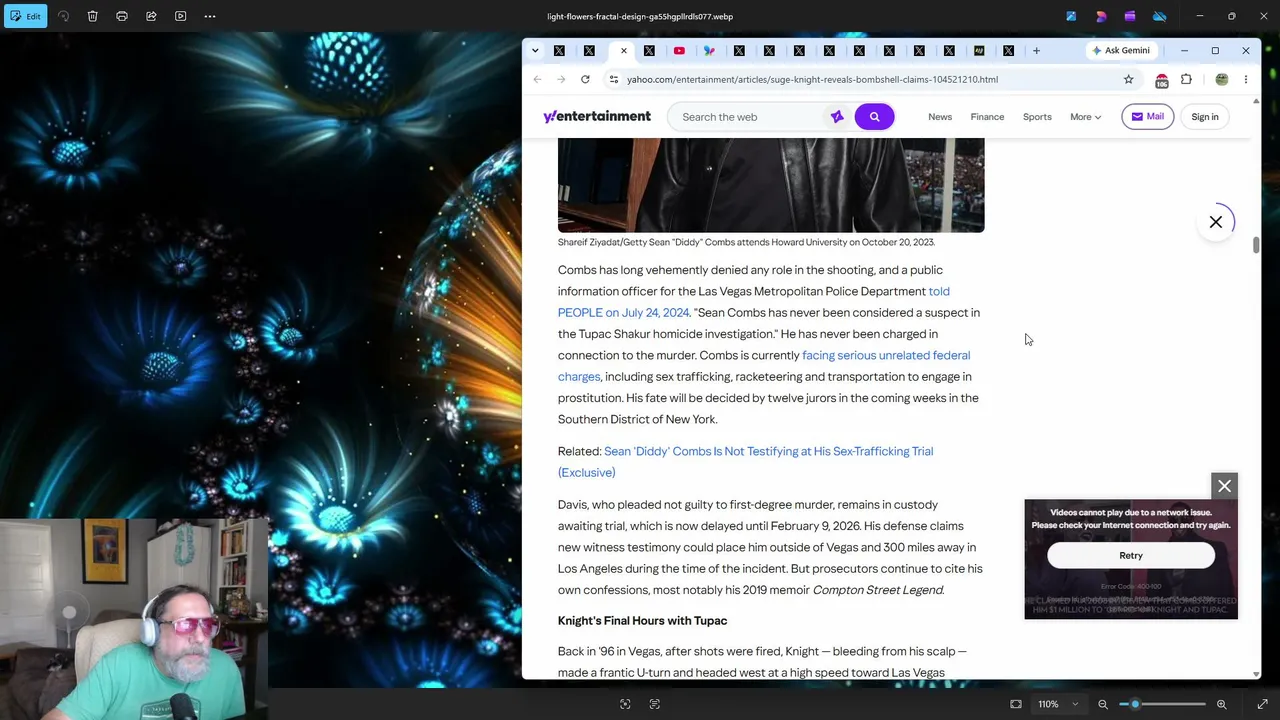
Task: Open the Chrome extensions puzzle menu
Action: pos(1186,79)
